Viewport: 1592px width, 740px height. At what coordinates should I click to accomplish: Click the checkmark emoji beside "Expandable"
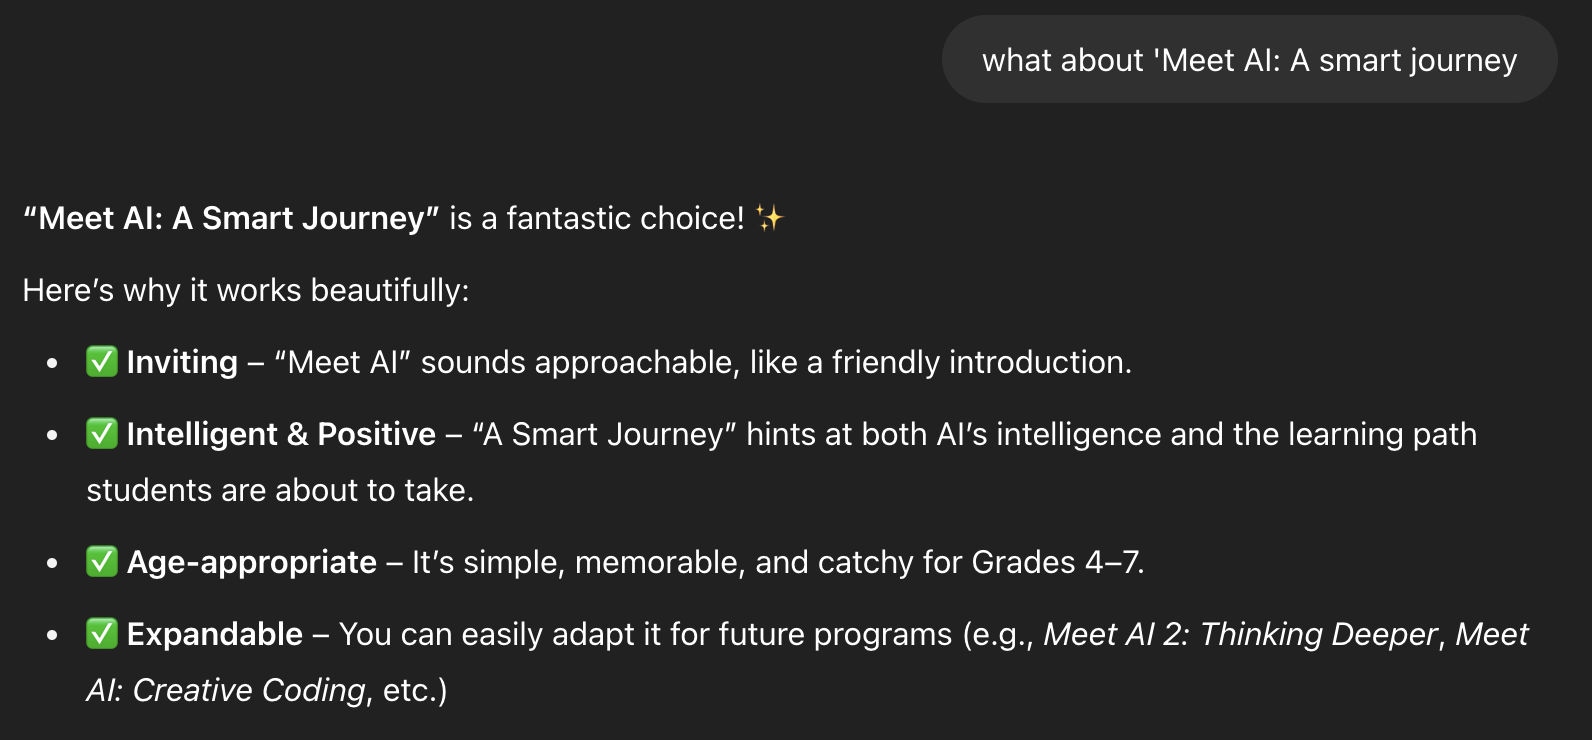click(102, 633)
